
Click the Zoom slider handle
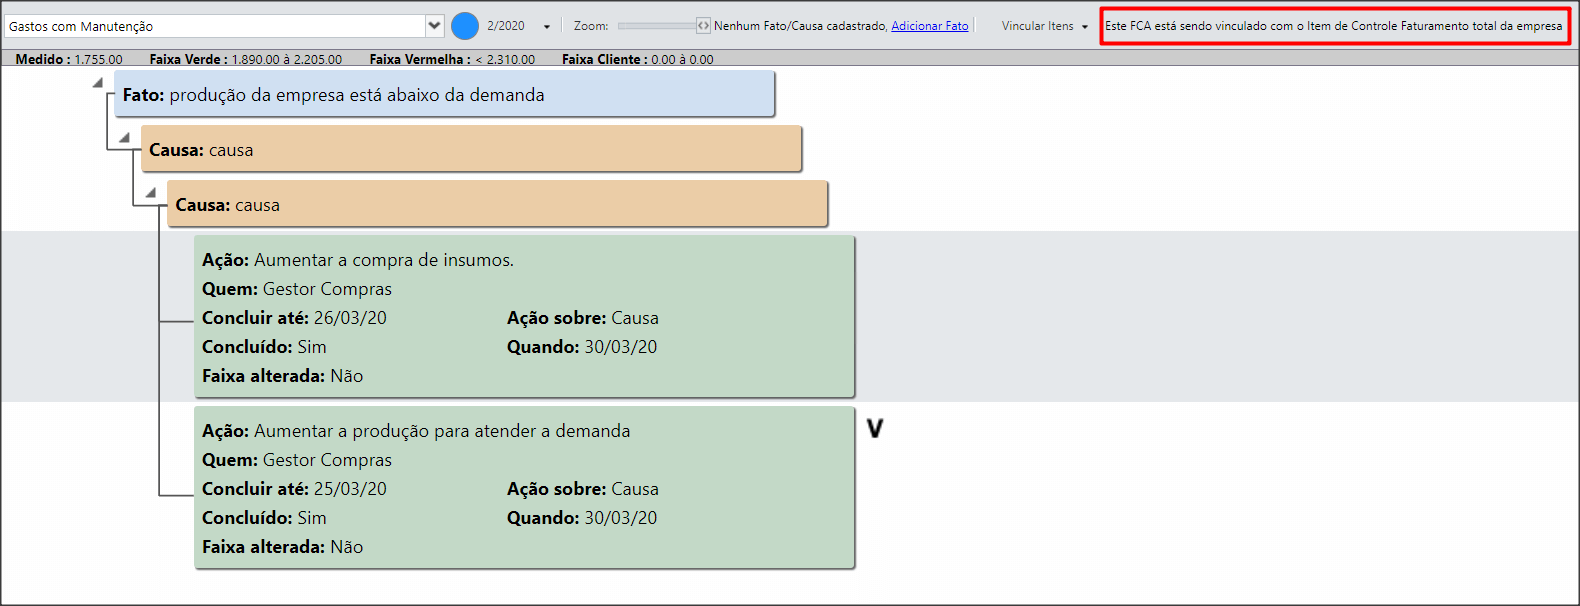click(x=703, y=26)
